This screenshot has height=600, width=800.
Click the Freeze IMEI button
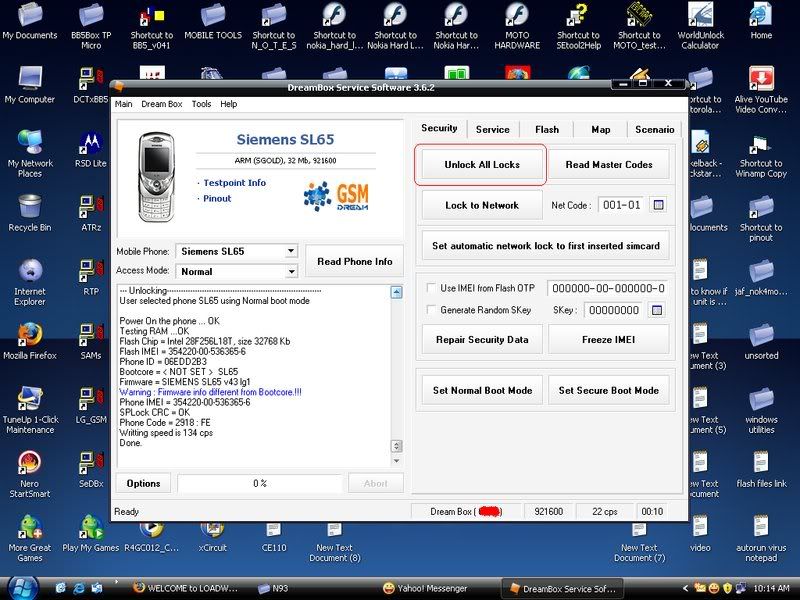click(x=608, y=339)
